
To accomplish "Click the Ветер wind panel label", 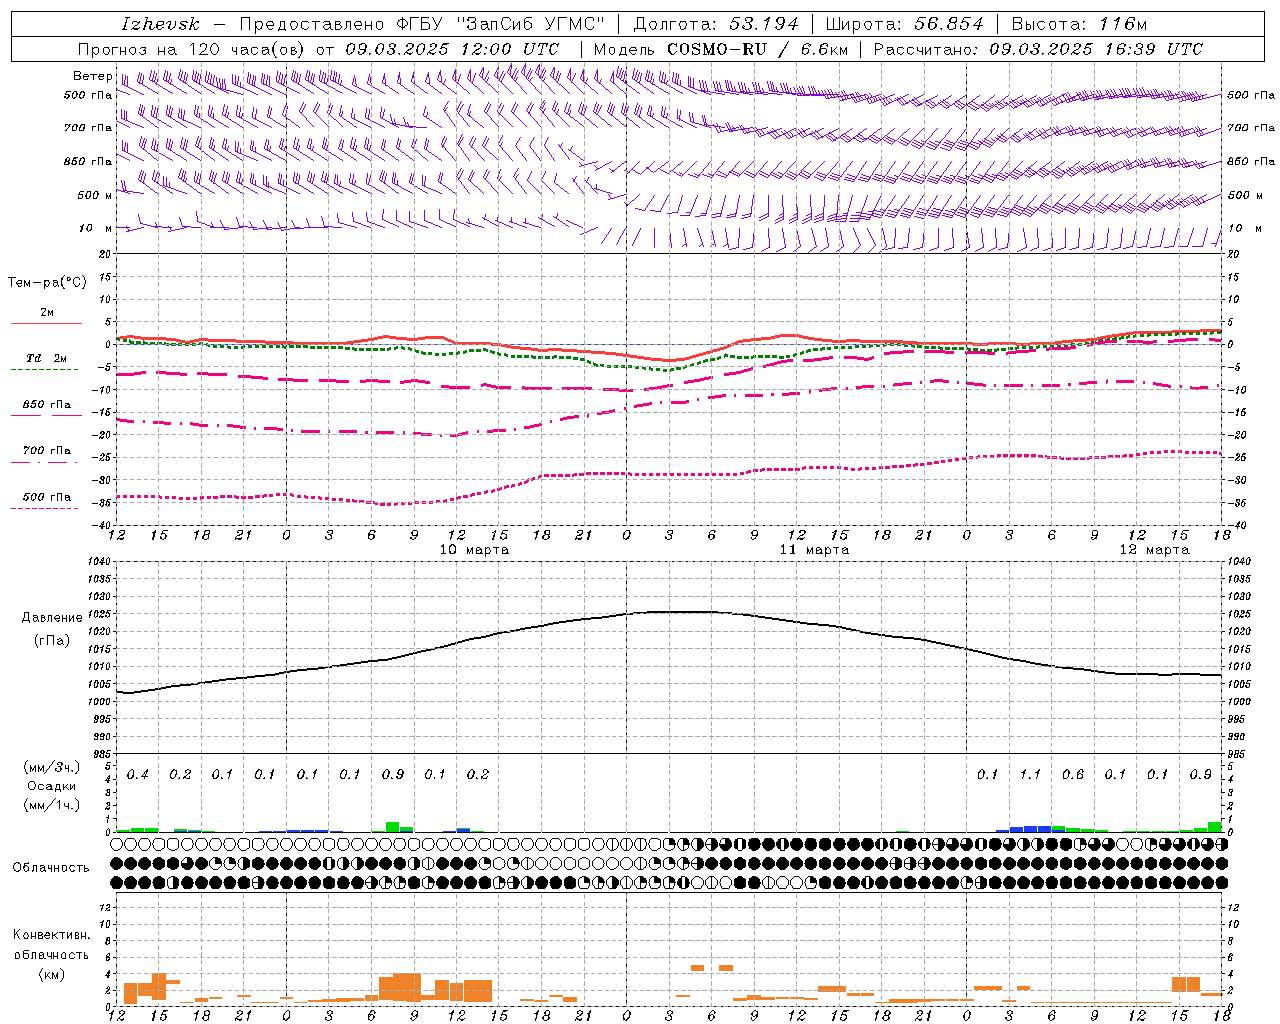I will click(92, 76).
